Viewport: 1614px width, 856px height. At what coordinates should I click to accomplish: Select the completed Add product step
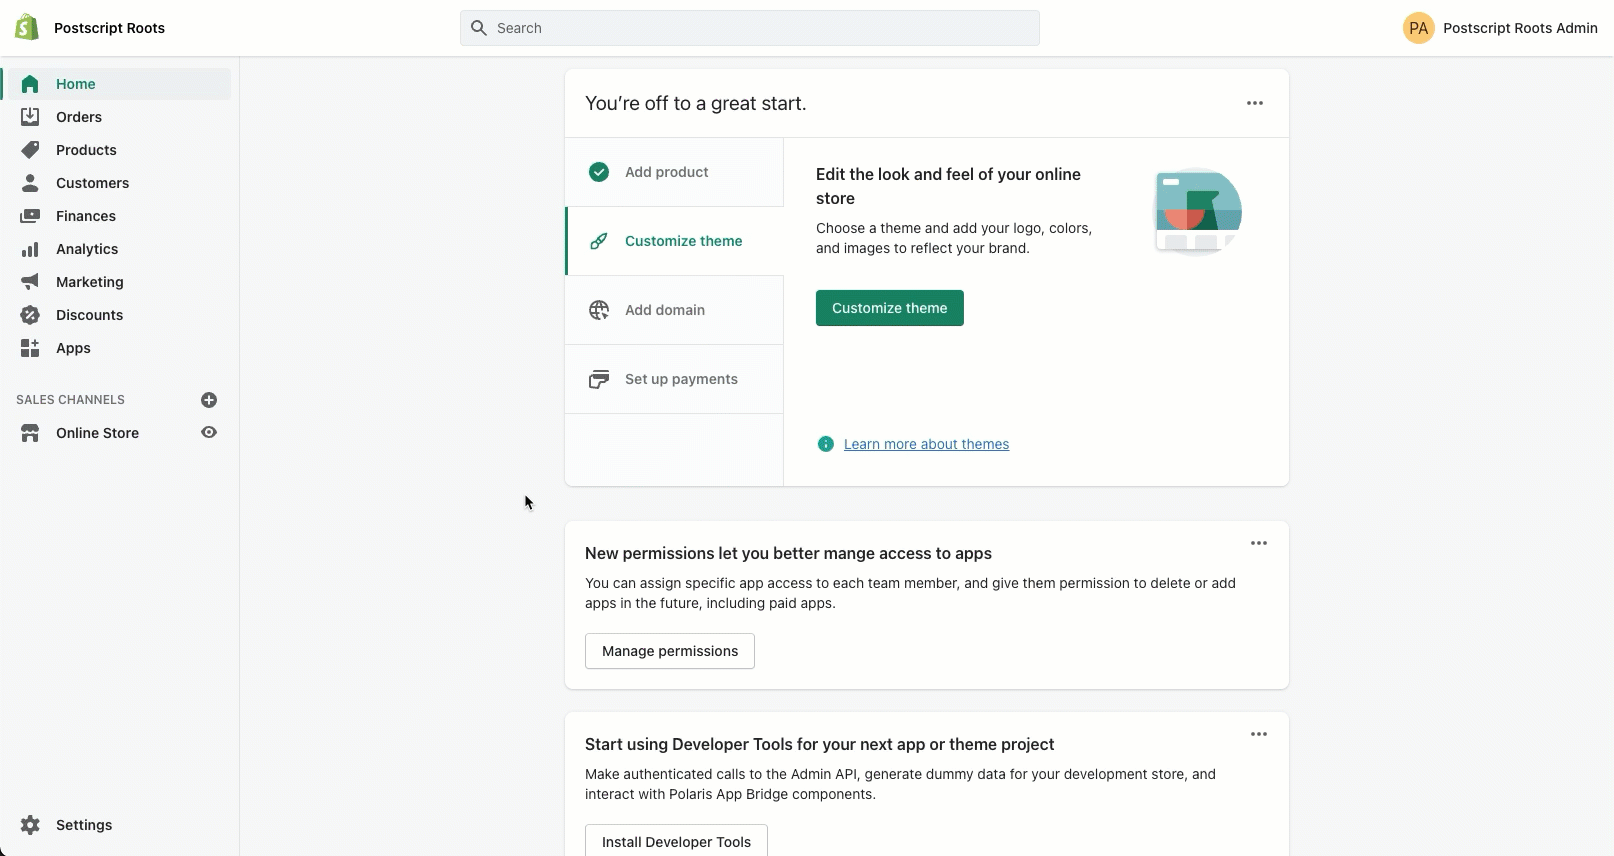point(666,172)
